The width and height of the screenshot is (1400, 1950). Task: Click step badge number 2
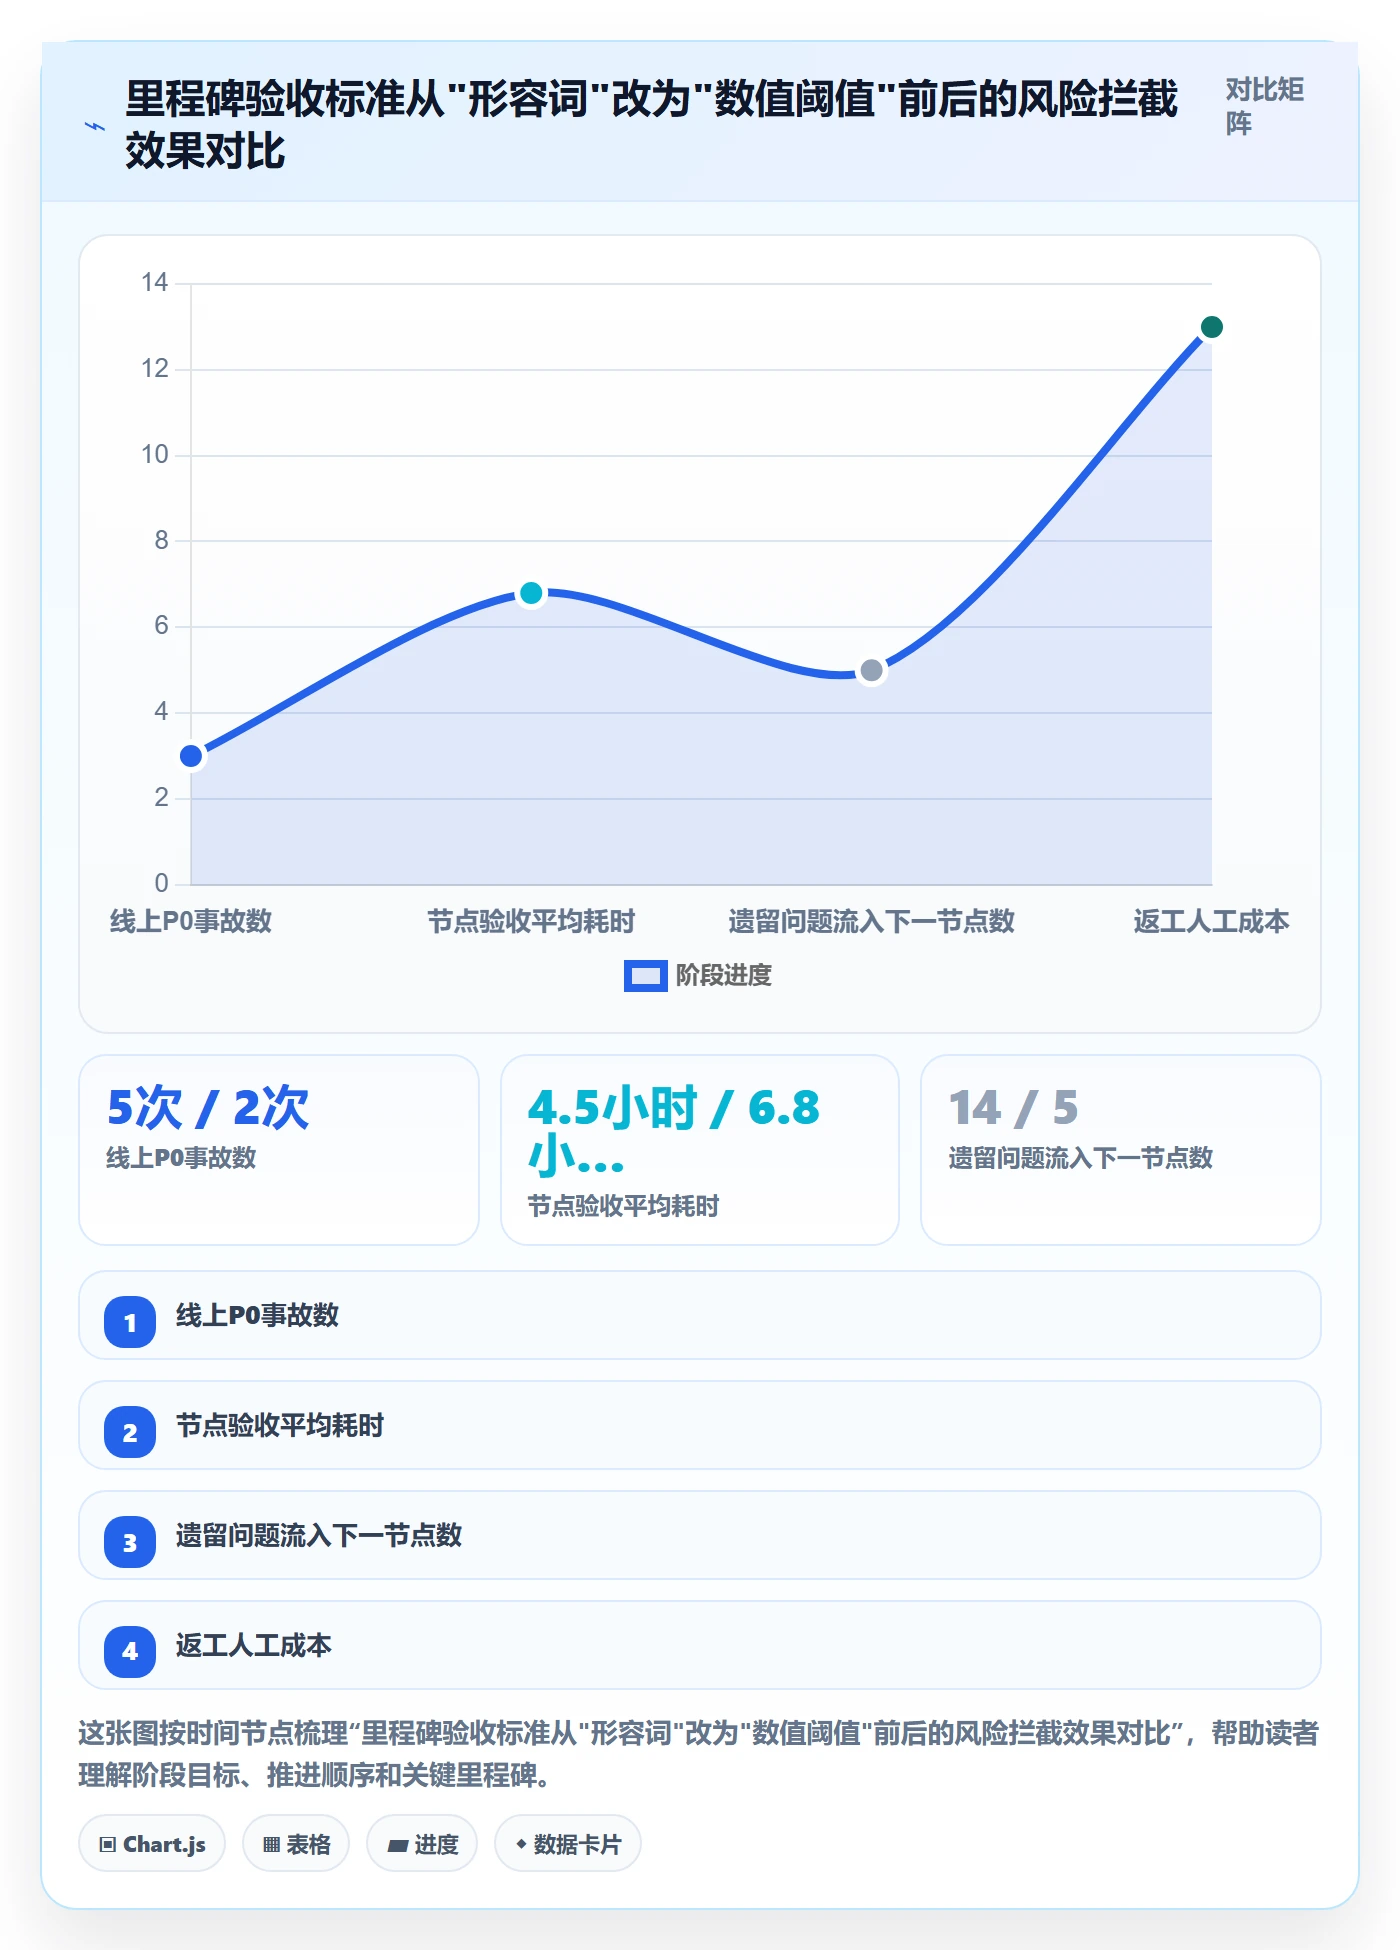pos(130,1432)
